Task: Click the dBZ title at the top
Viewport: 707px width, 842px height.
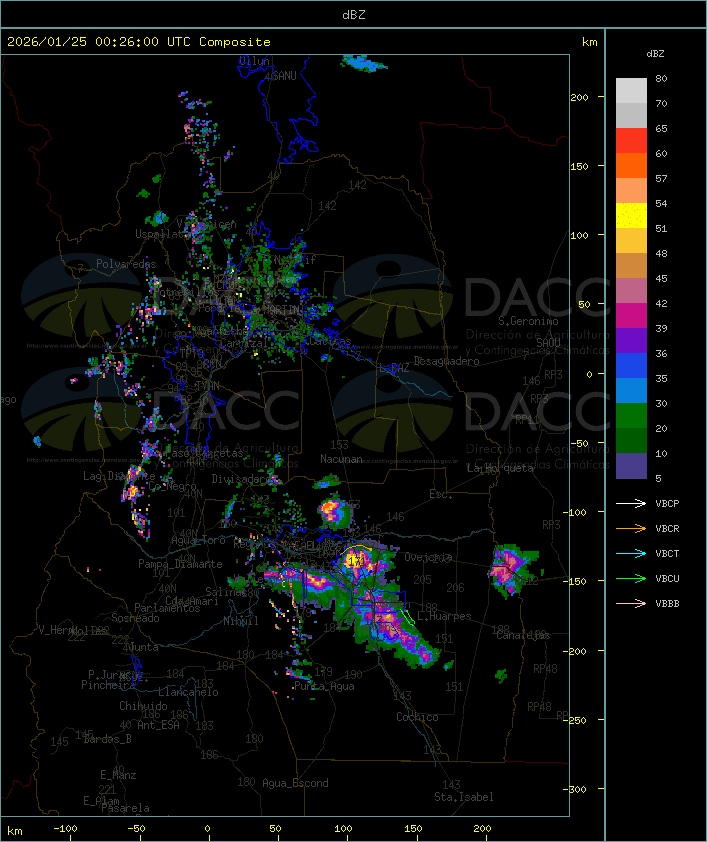Action: click(x=353, y=14)
